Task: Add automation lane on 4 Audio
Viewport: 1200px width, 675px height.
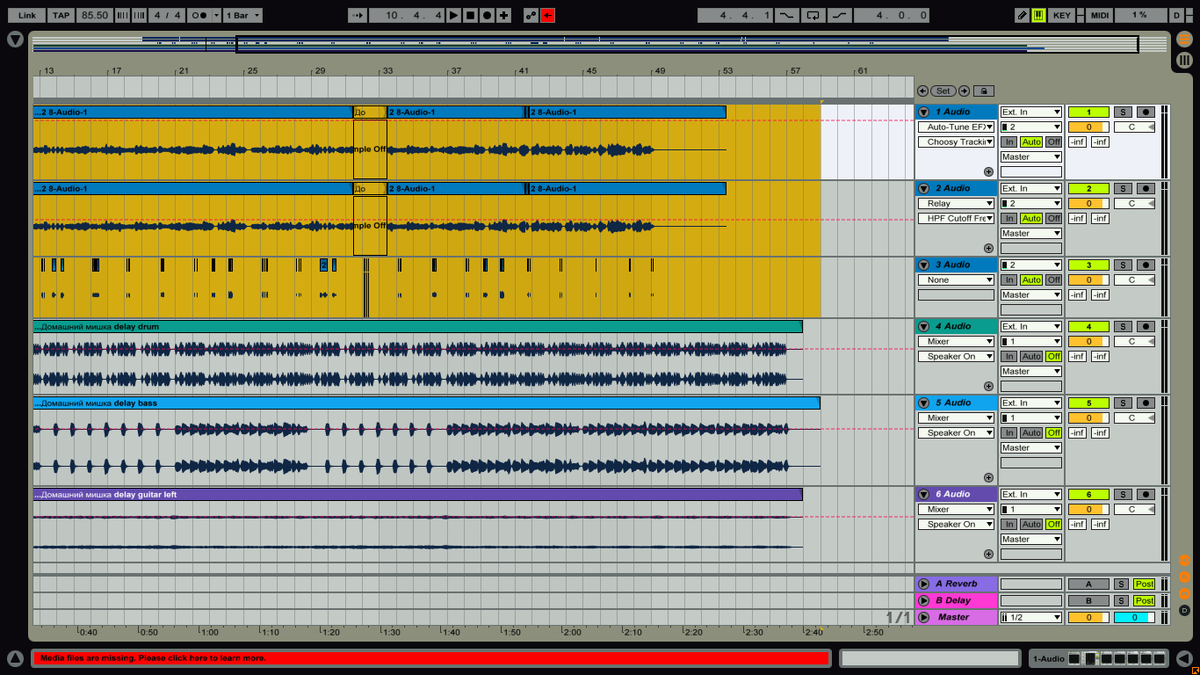Action: pos(989,386)
